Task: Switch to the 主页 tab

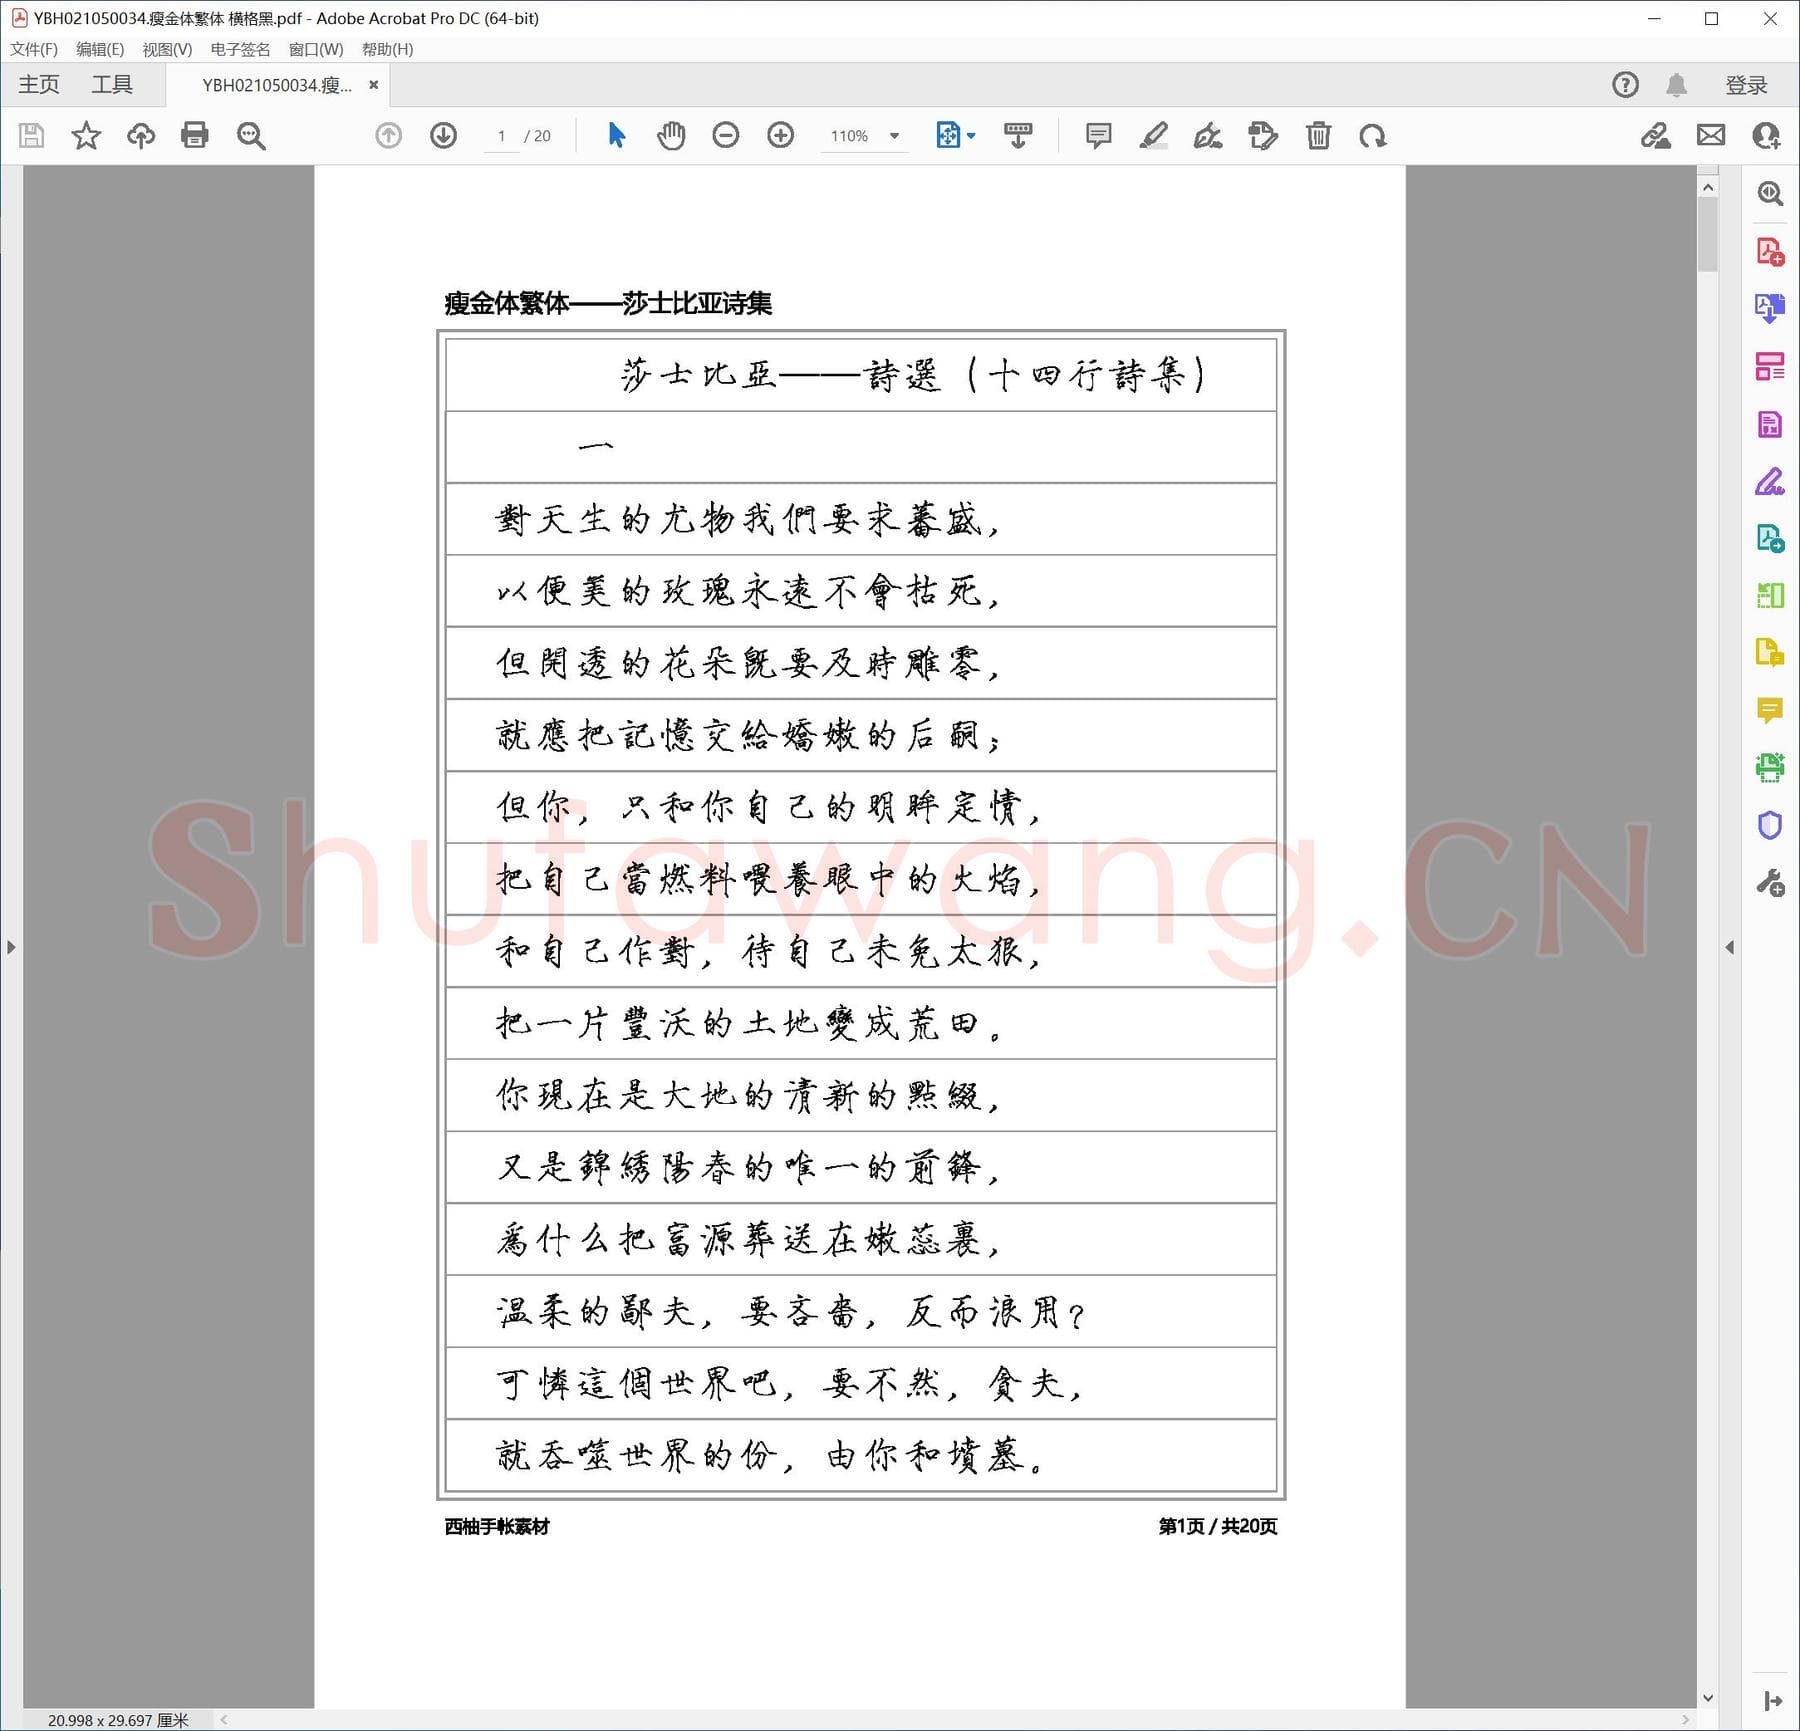Action: coord(39,85)
